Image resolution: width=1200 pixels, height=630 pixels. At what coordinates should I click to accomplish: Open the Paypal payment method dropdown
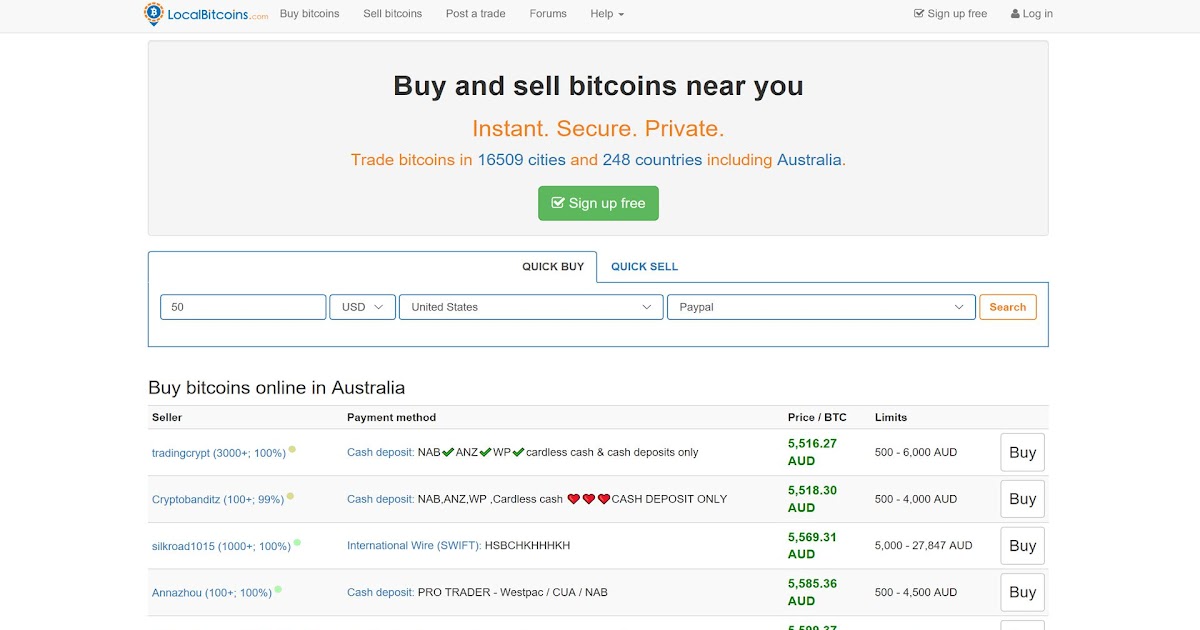tap(821, 307)
